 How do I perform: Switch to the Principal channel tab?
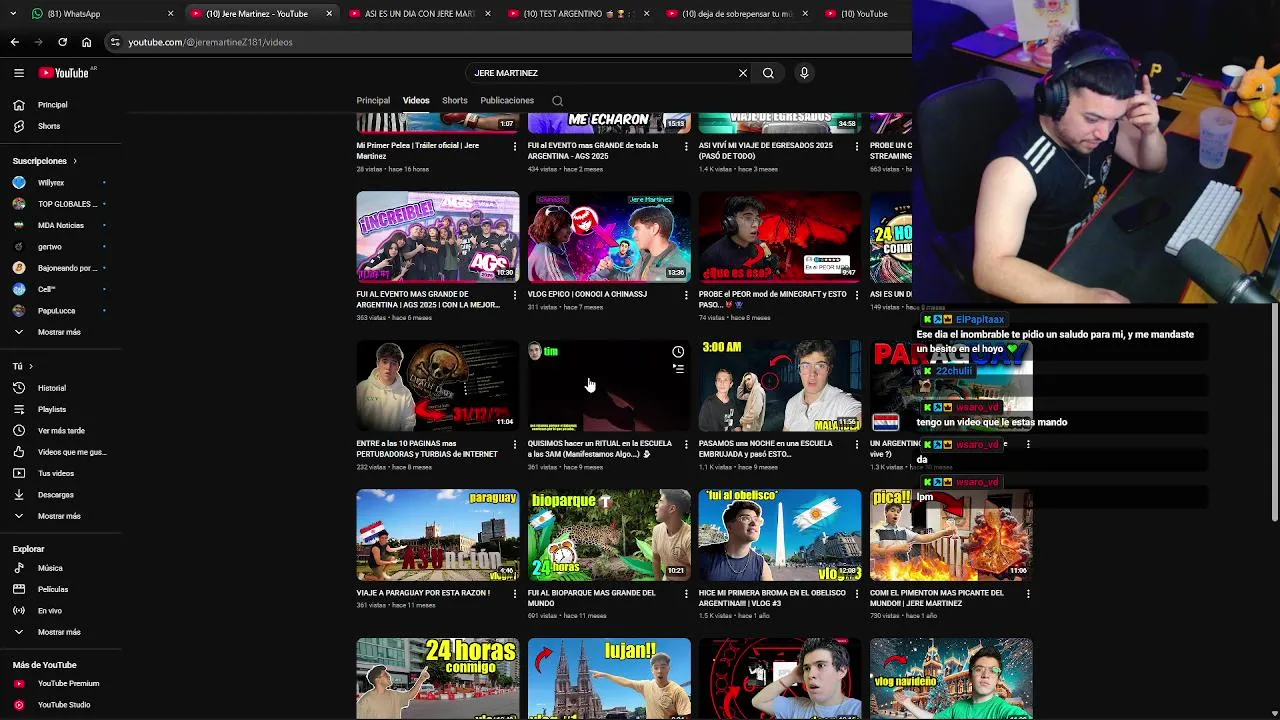373,101
